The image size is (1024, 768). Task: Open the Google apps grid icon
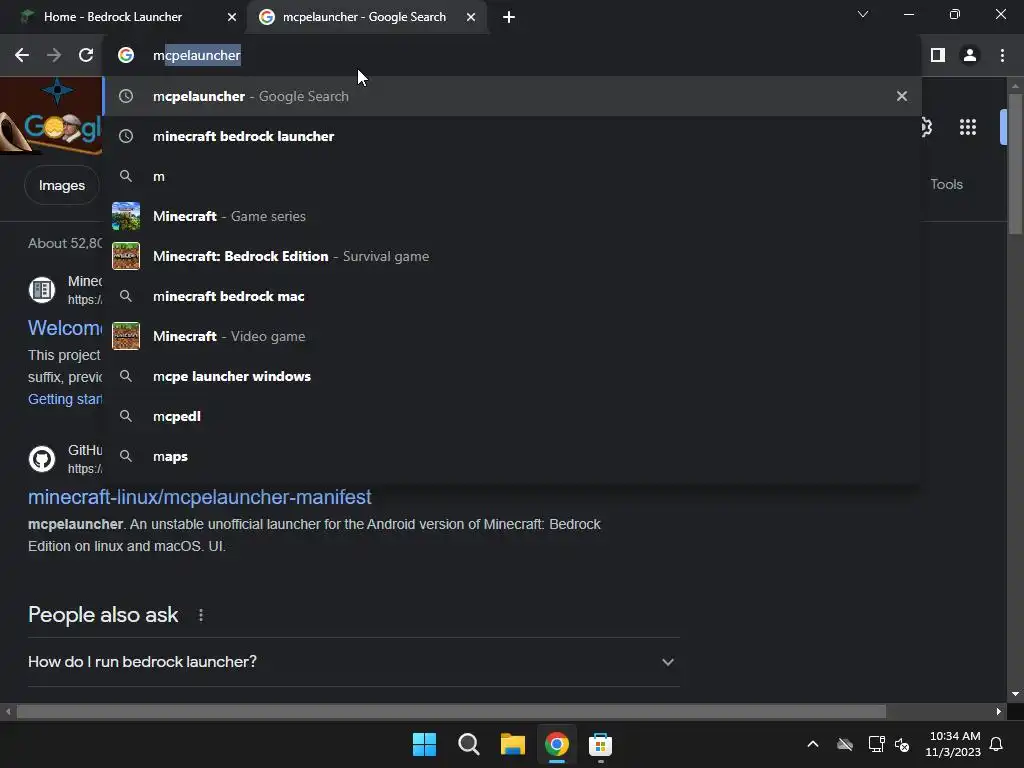click(968, 127)
